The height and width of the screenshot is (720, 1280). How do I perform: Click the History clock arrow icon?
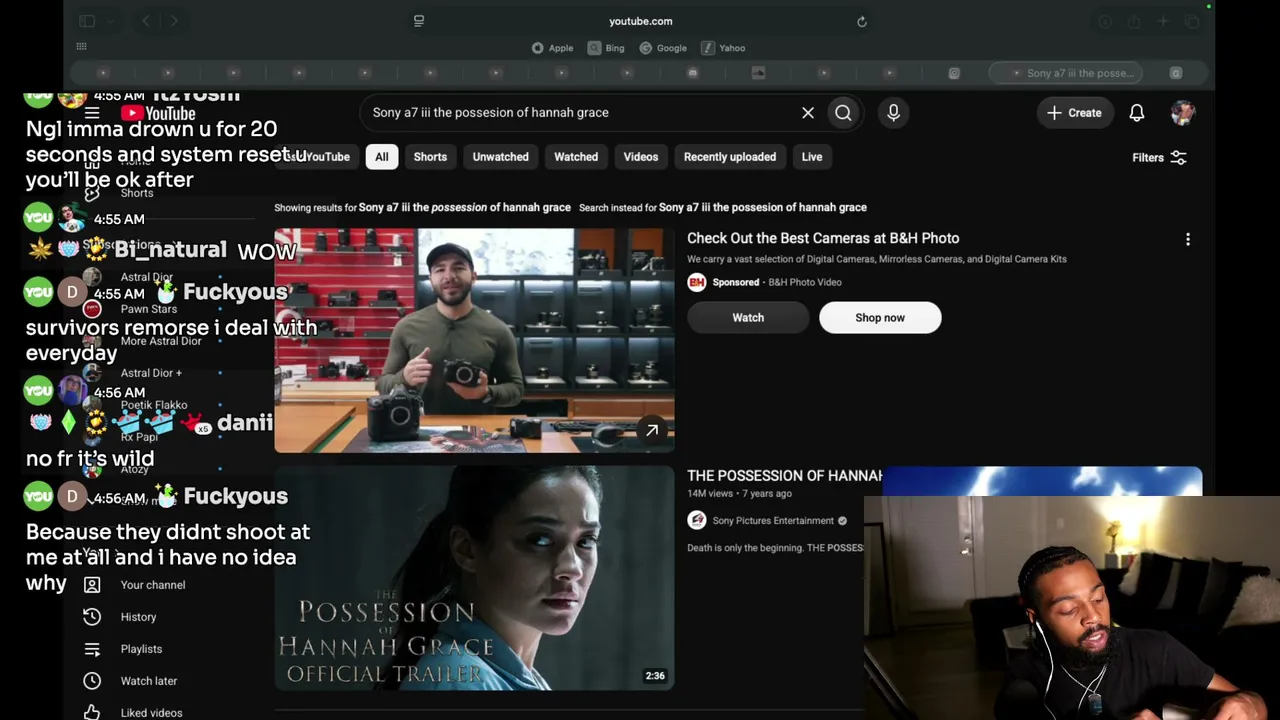(92, 617)
